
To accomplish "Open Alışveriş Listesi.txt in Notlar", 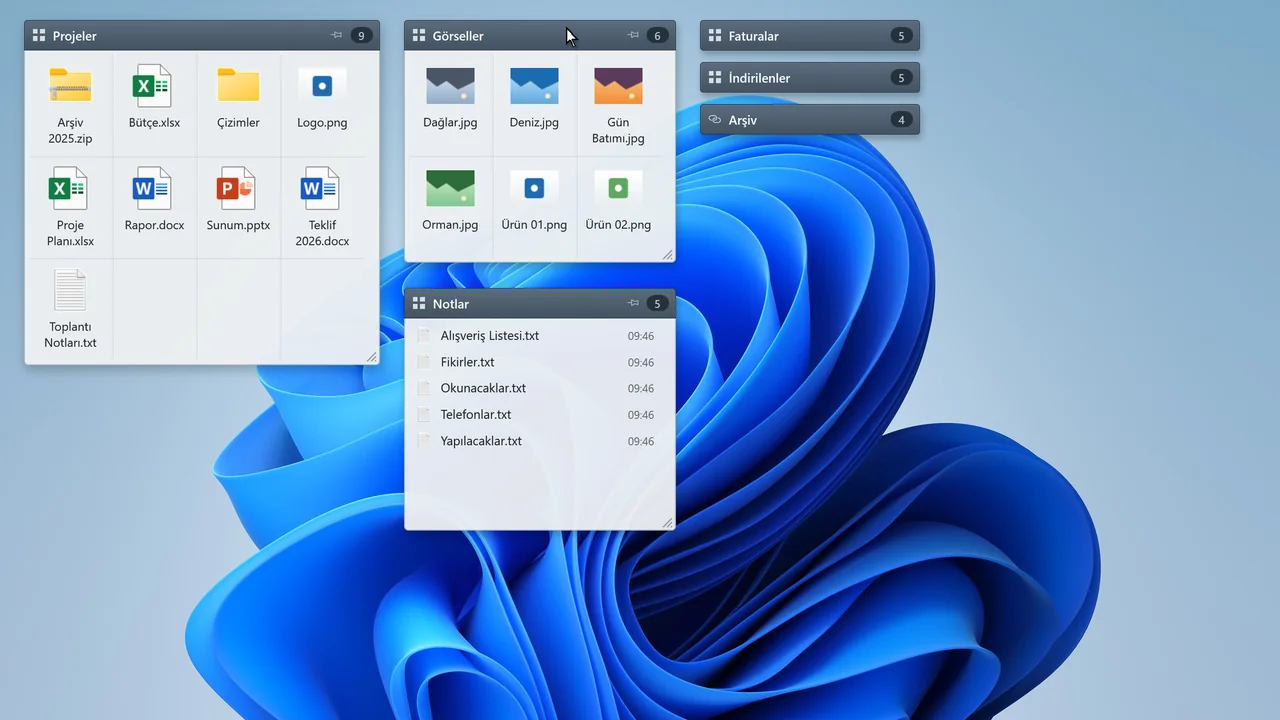I will [540, 336].
